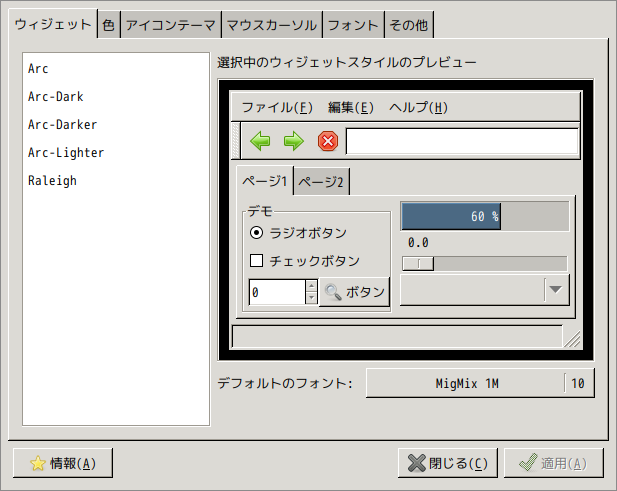Select the Arc-Lighter theme
The height and width of the screenshot is (491, 617).
[116, 152]
